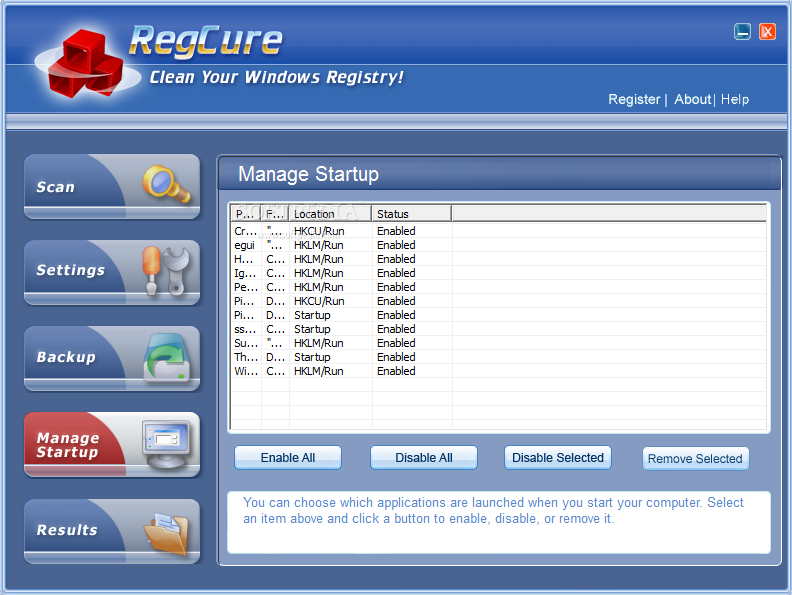Click the Enable All button

coord(288,458)
